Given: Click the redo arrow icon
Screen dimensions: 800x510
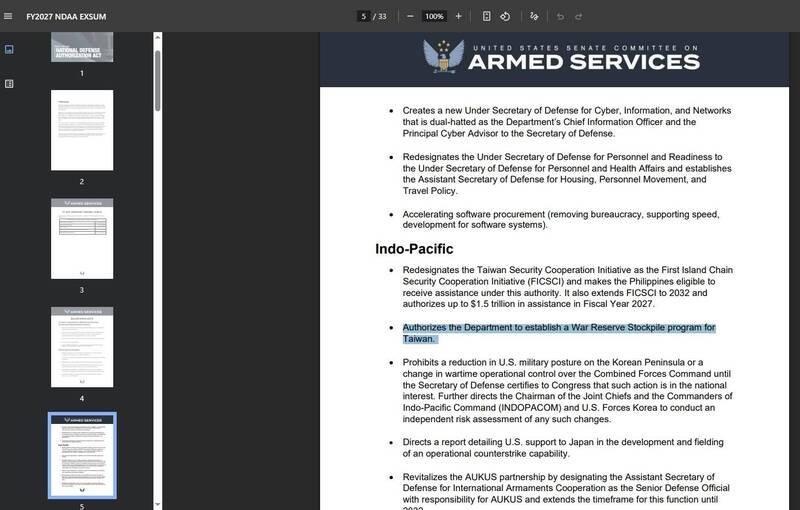Looking at the screenshot, I should 579,16.
